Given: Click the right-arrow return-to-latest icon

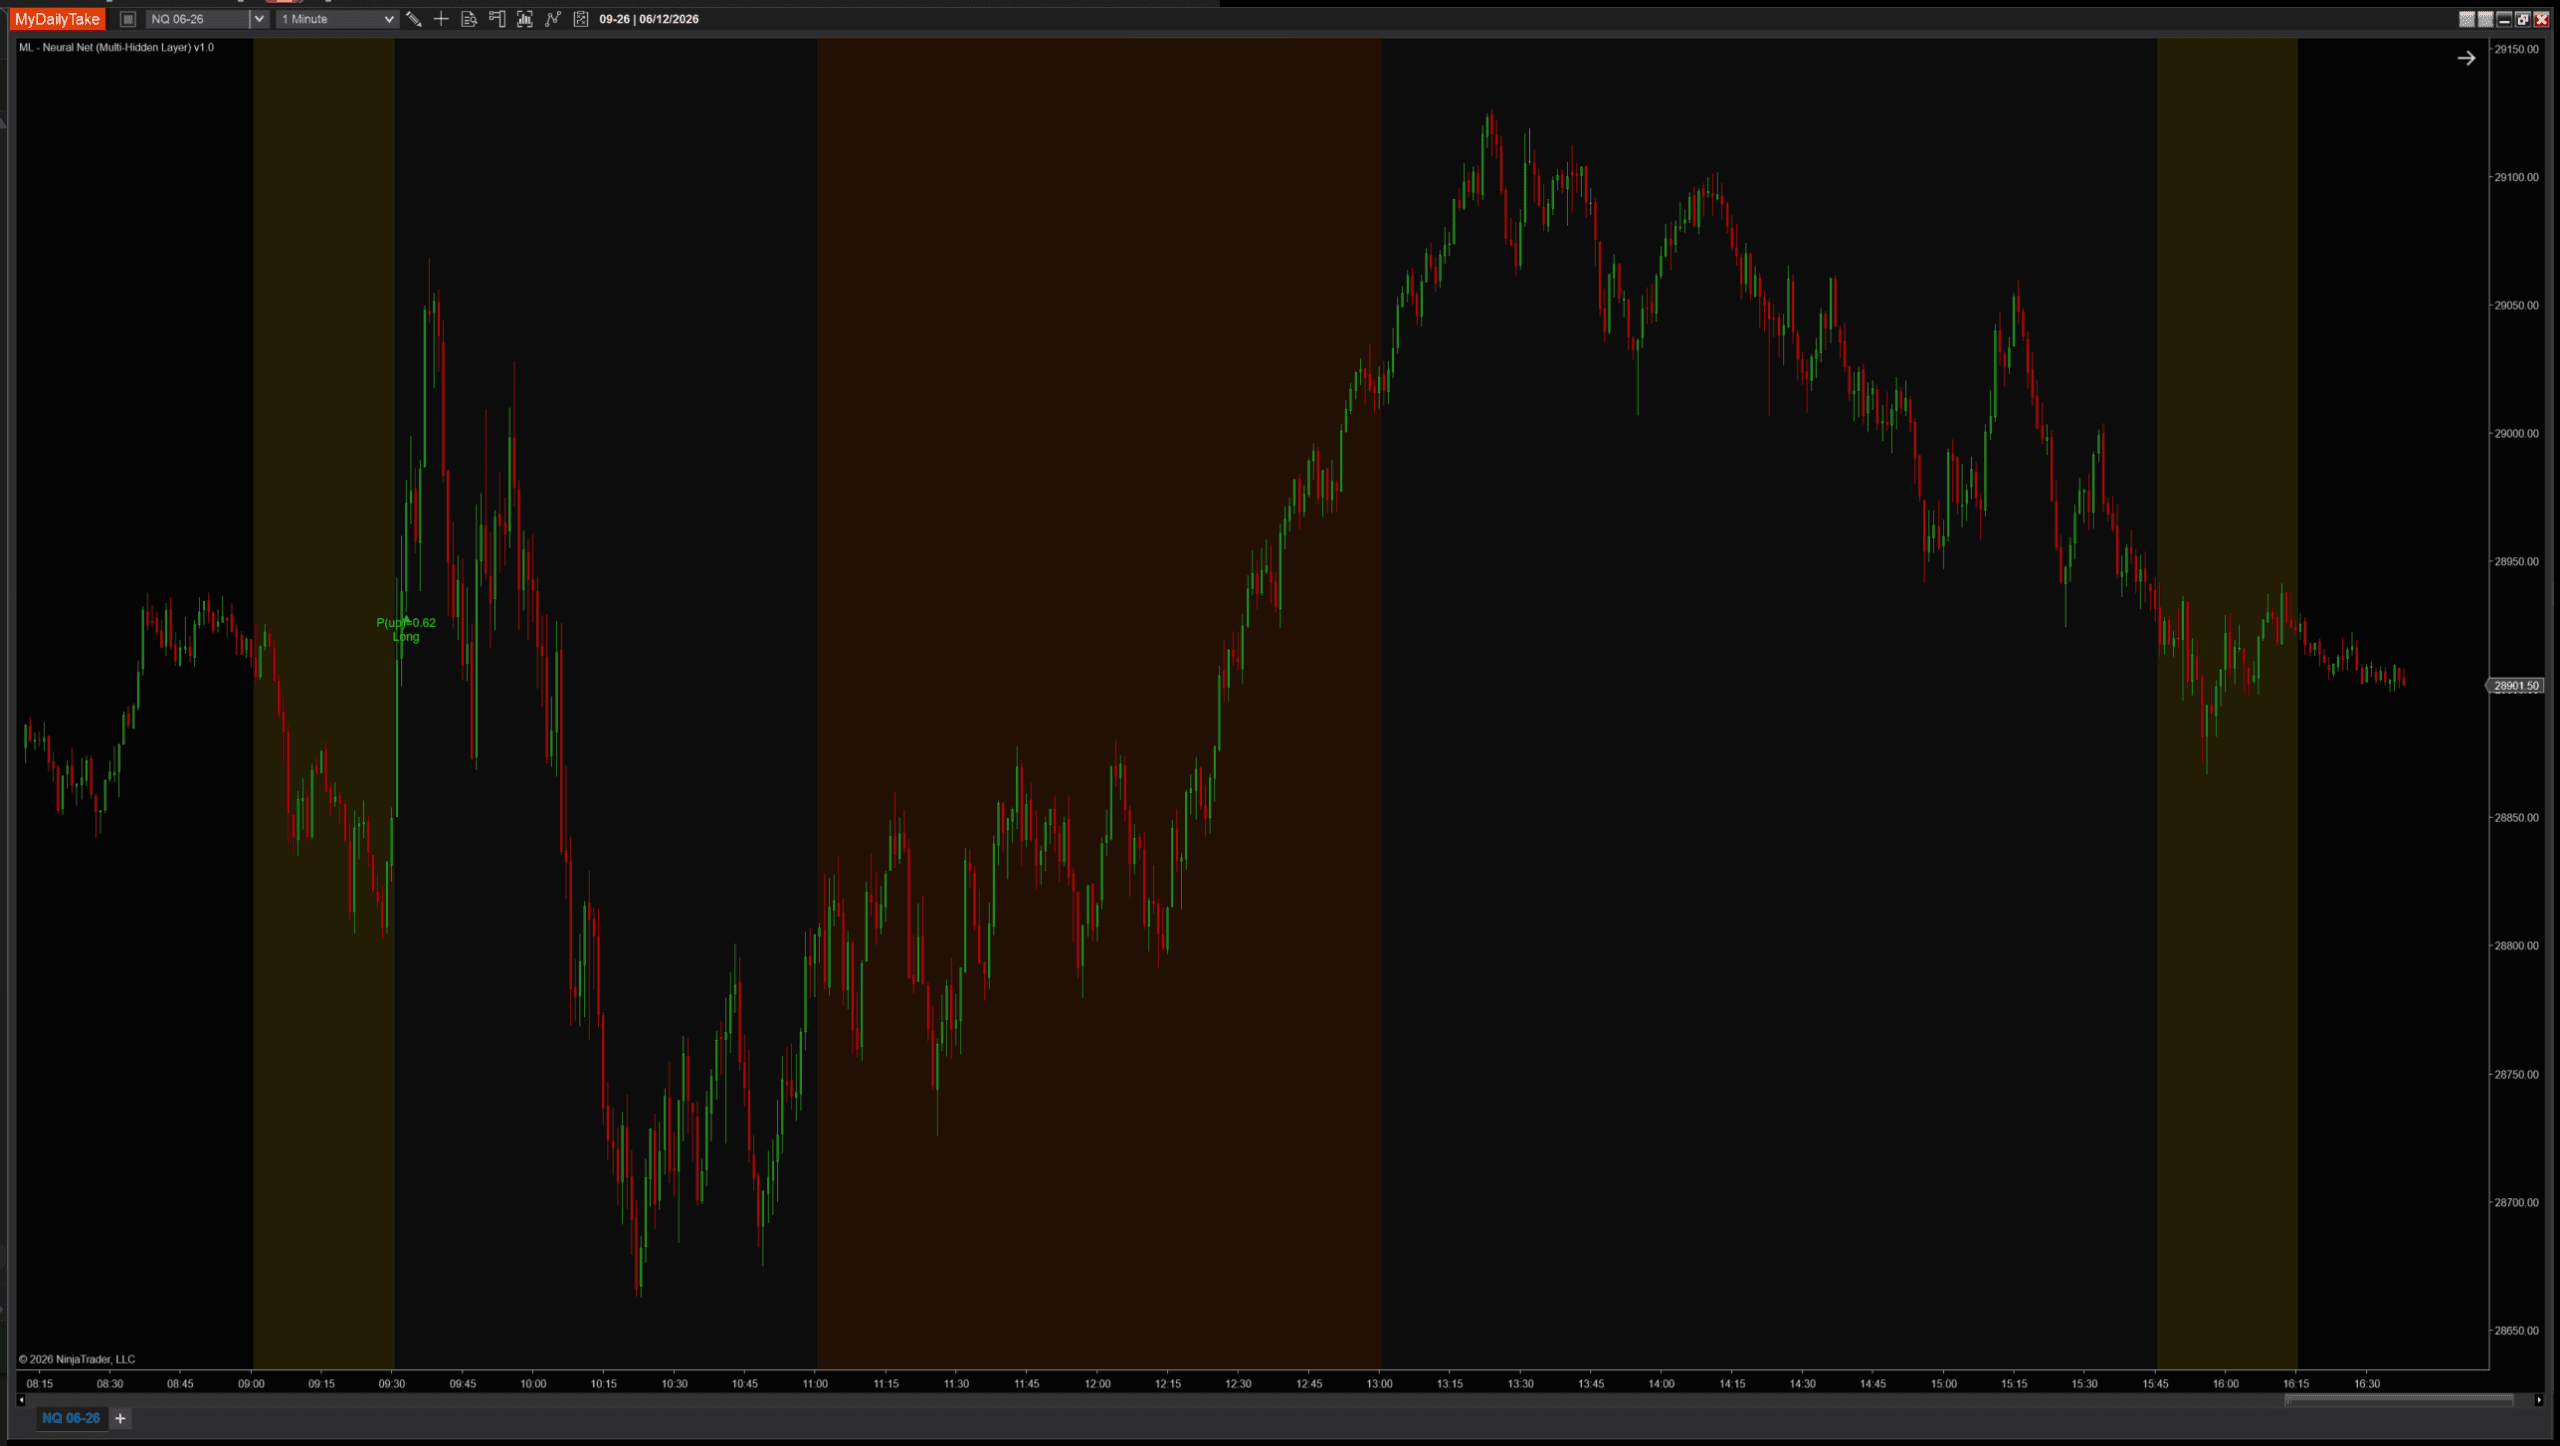Looking at the screenshot, I should (2466, 58).
